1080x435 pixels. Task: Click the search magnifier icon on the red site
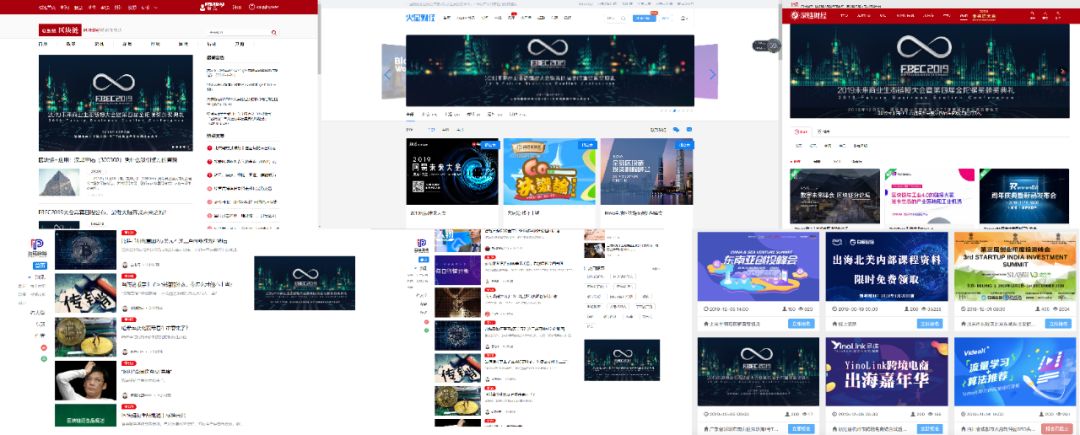273,32
